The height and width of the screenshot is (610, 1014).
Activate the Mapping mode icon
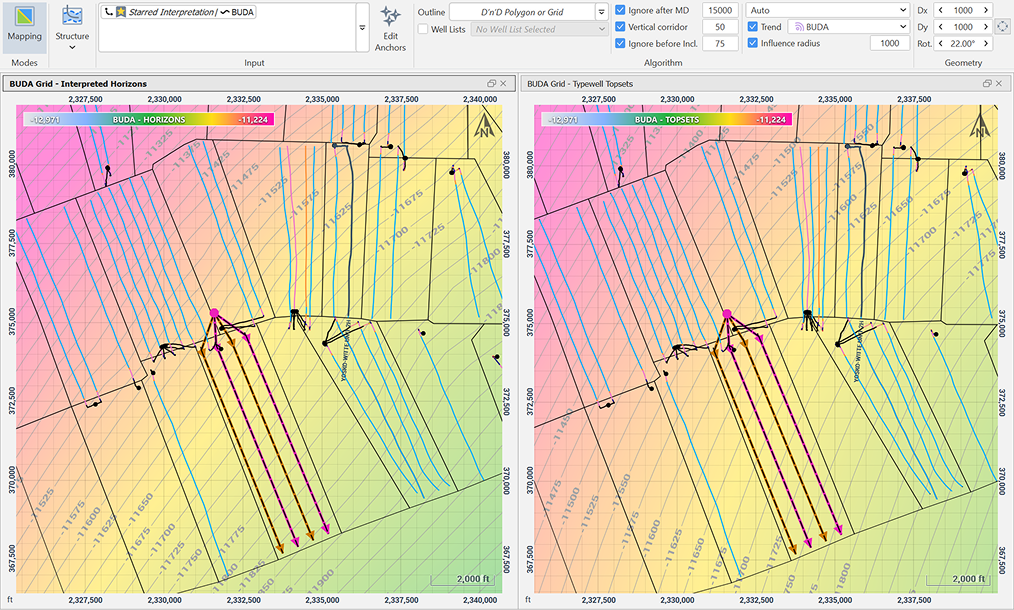click(25, 17)
